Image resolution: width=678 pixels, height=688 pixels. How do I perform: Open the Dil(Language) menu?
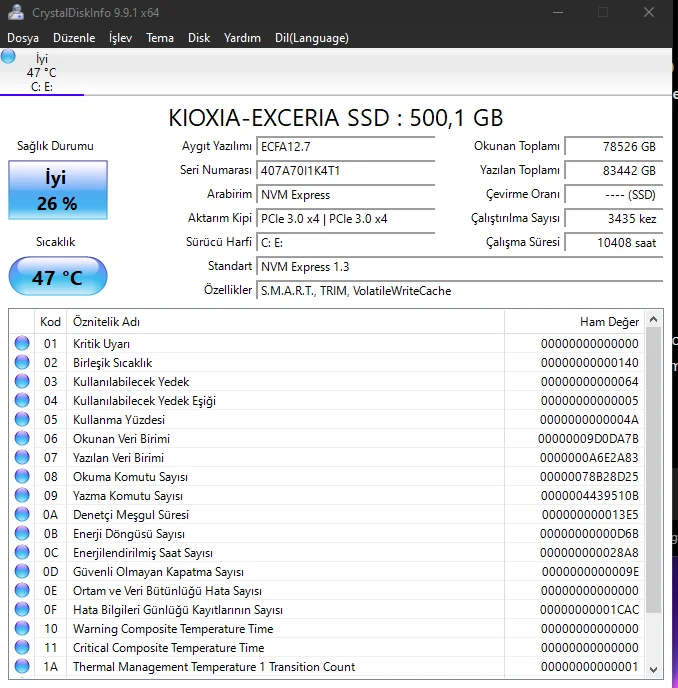click(312, 38)
